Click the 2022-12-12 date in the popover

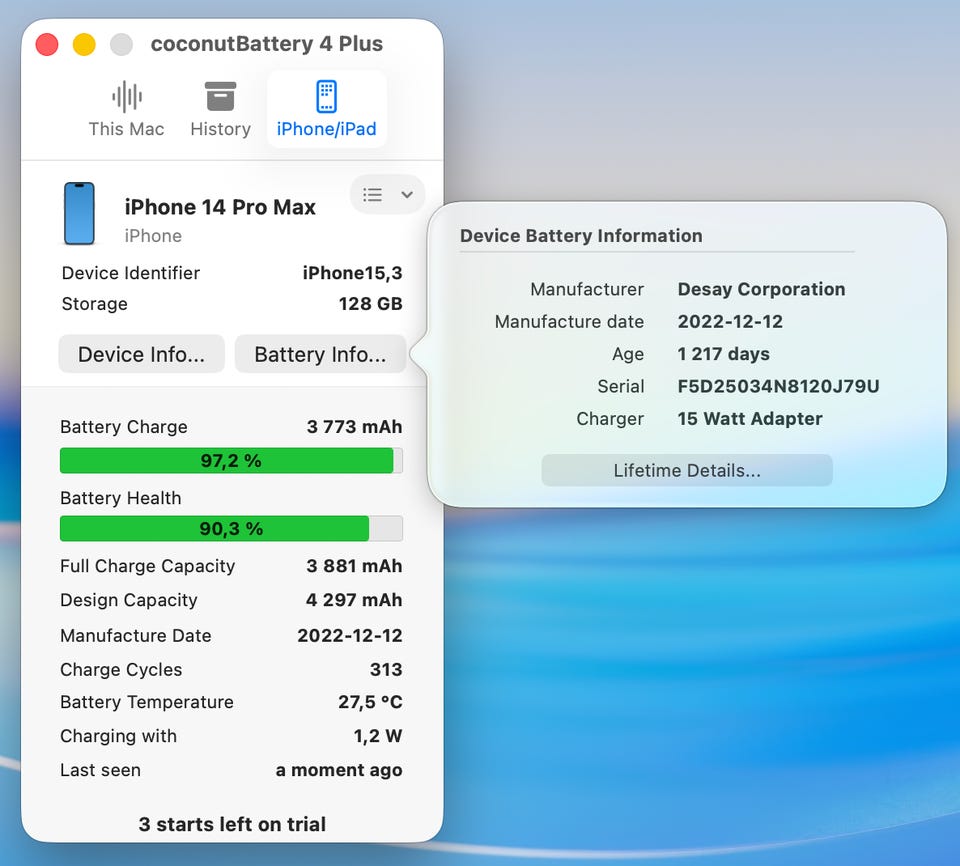click(730, 322)
